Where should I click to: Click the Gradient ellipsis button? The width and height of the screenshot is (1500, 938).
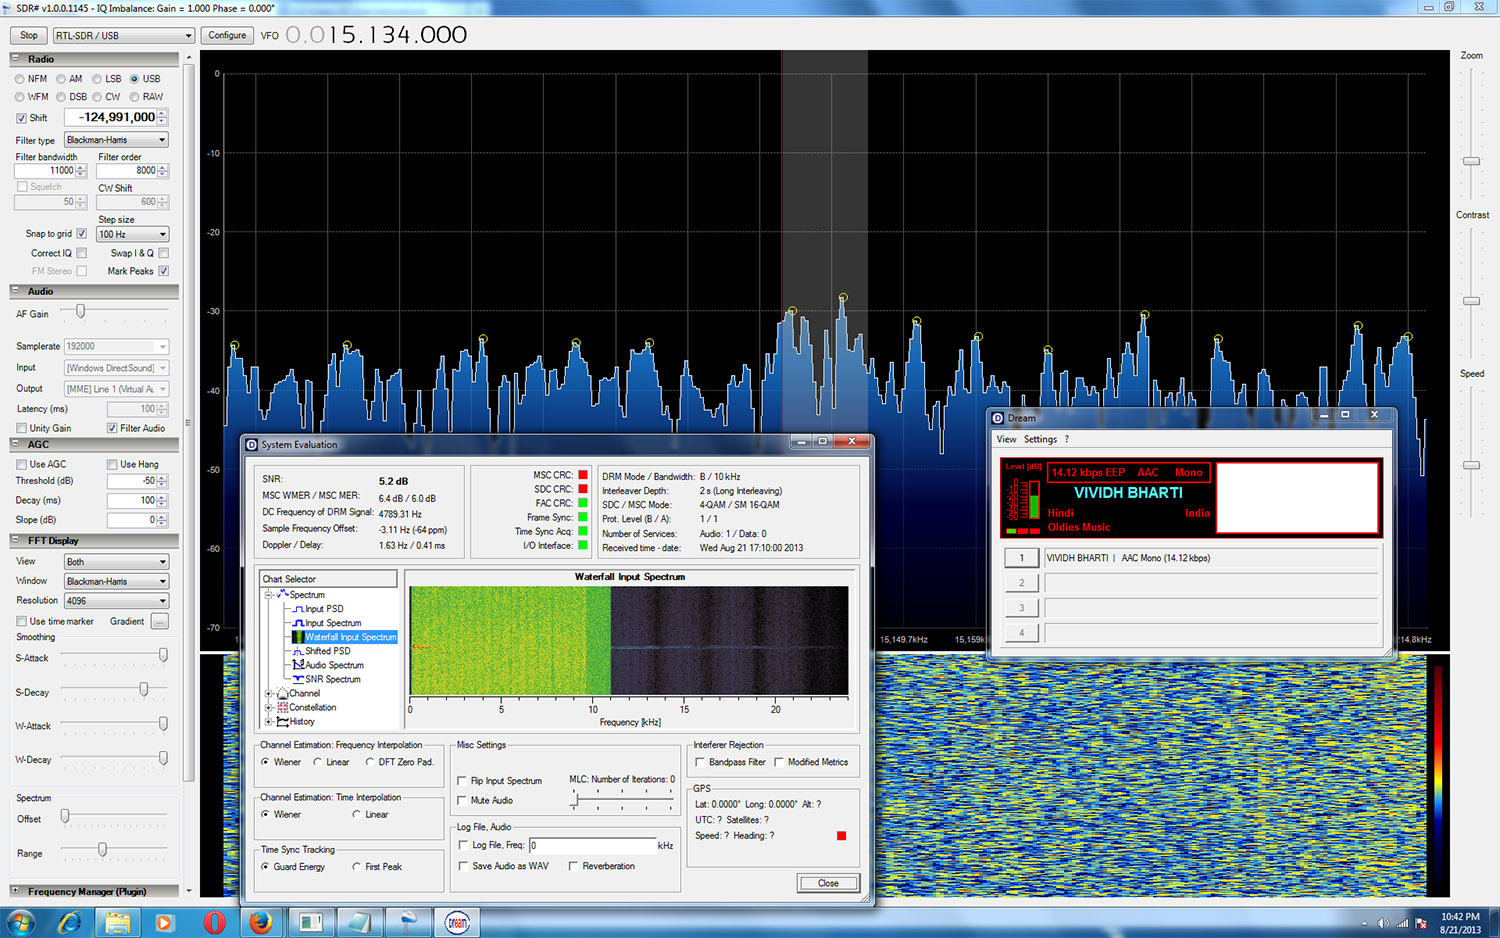point(160,621)
